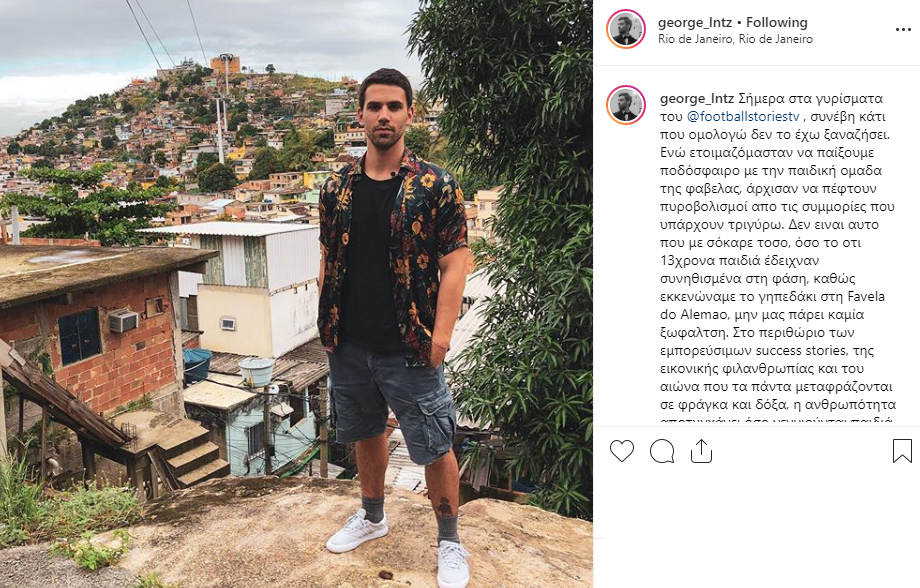Image resolution: width=920 pixels, height=588 pixels.
Task: Open the profile picture in the post header
Action: click(x=625, y=29)
